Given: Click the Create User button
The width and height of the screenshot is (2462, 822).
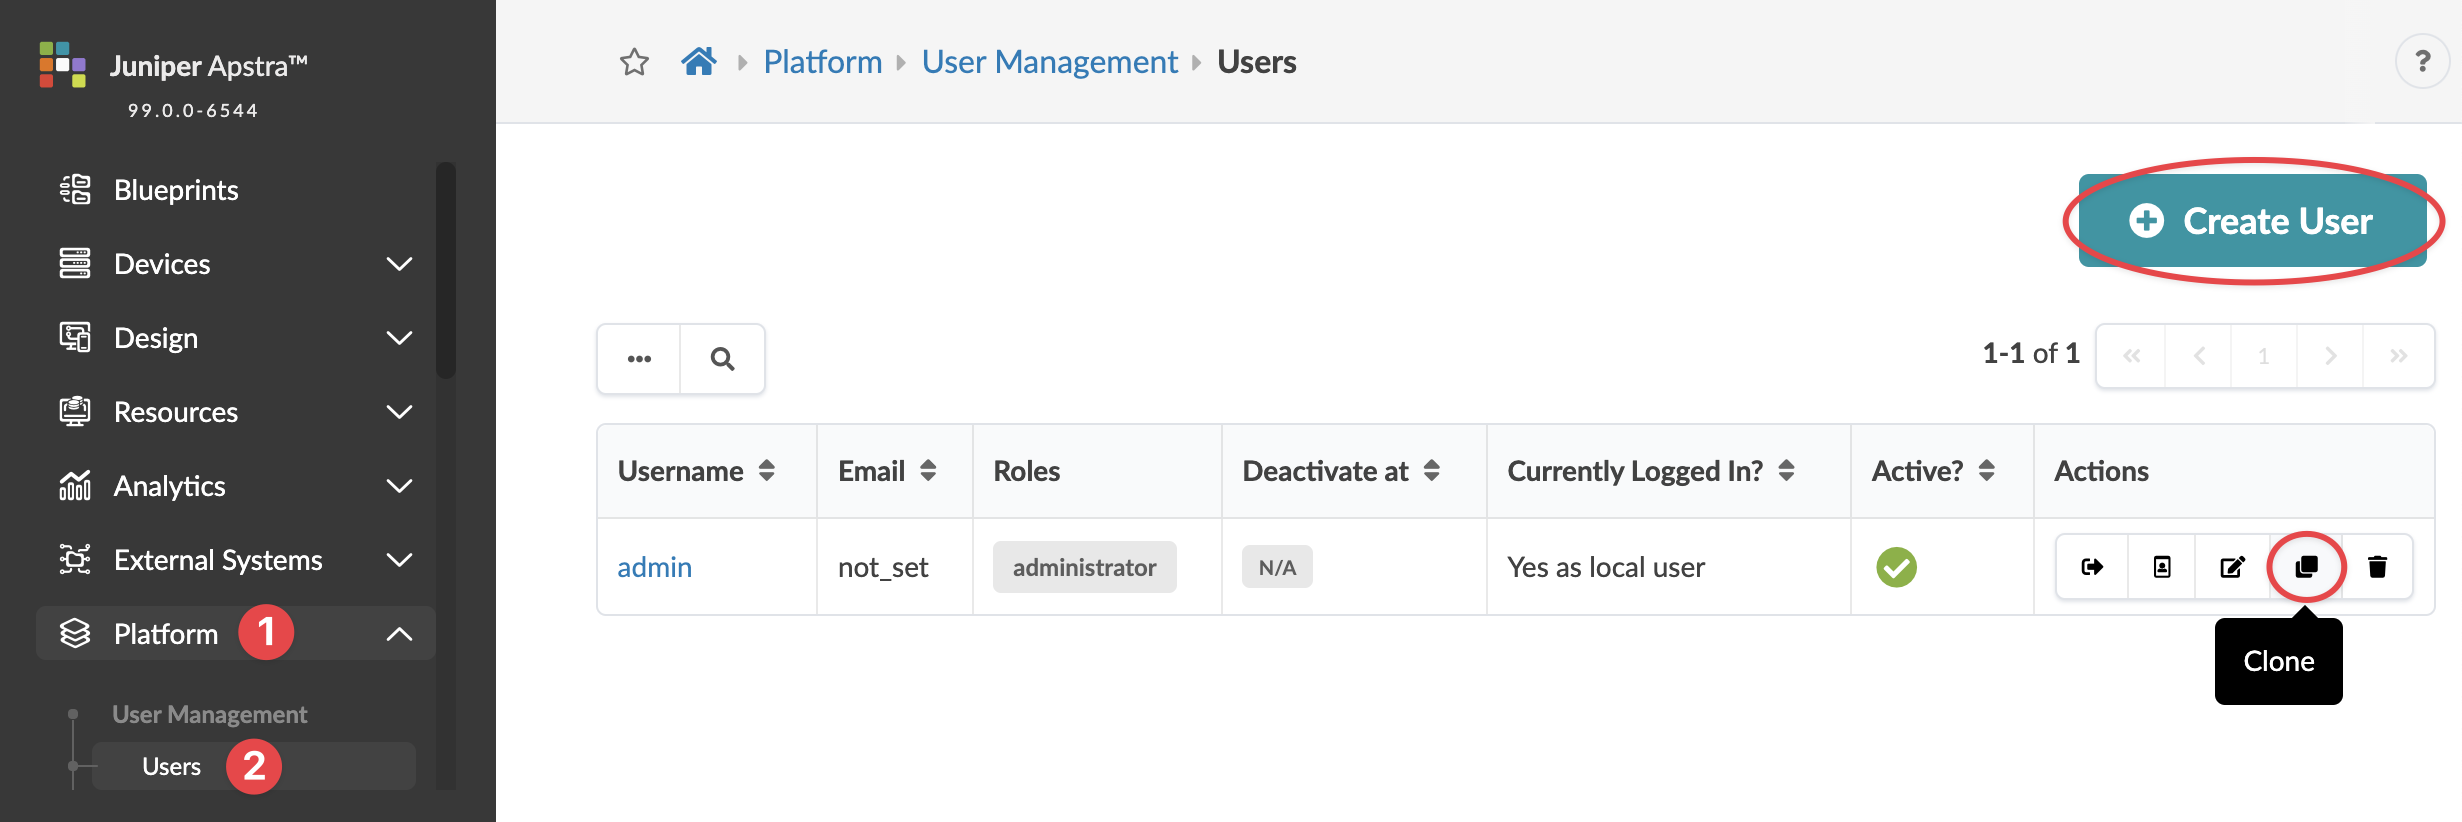Looking at the screenshot, I should click(x=2252, y=221).
